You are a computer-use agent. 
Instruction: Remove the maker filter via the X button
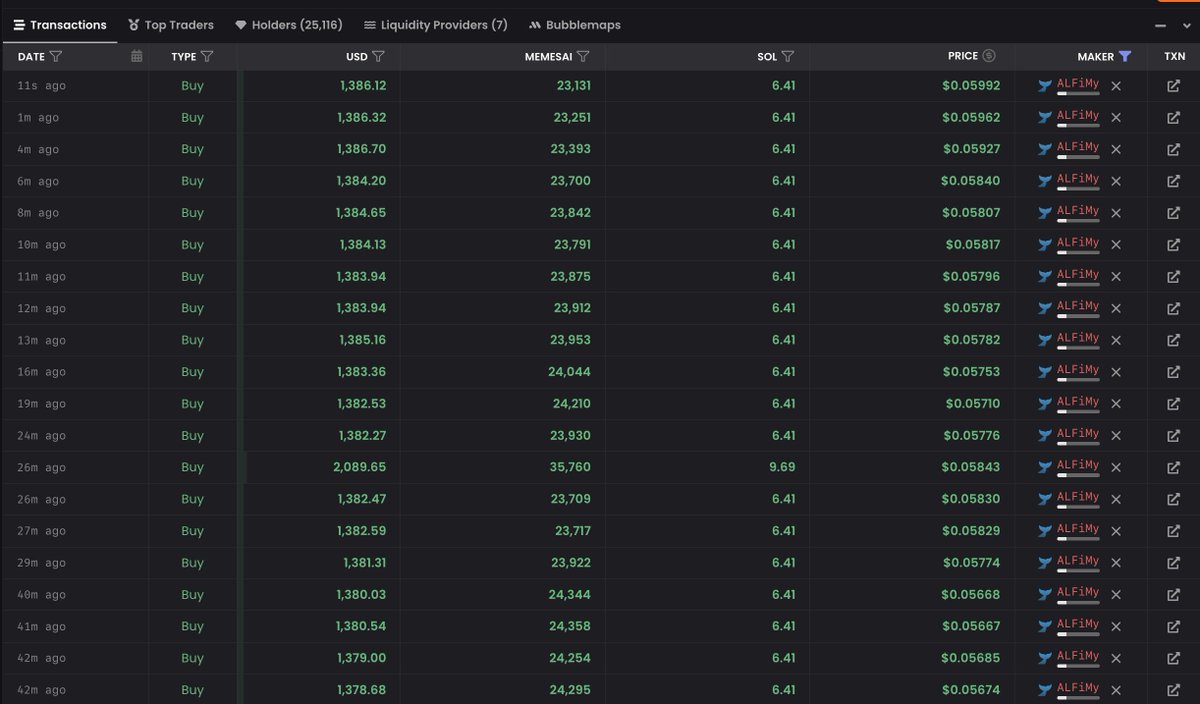[1116, 86]
